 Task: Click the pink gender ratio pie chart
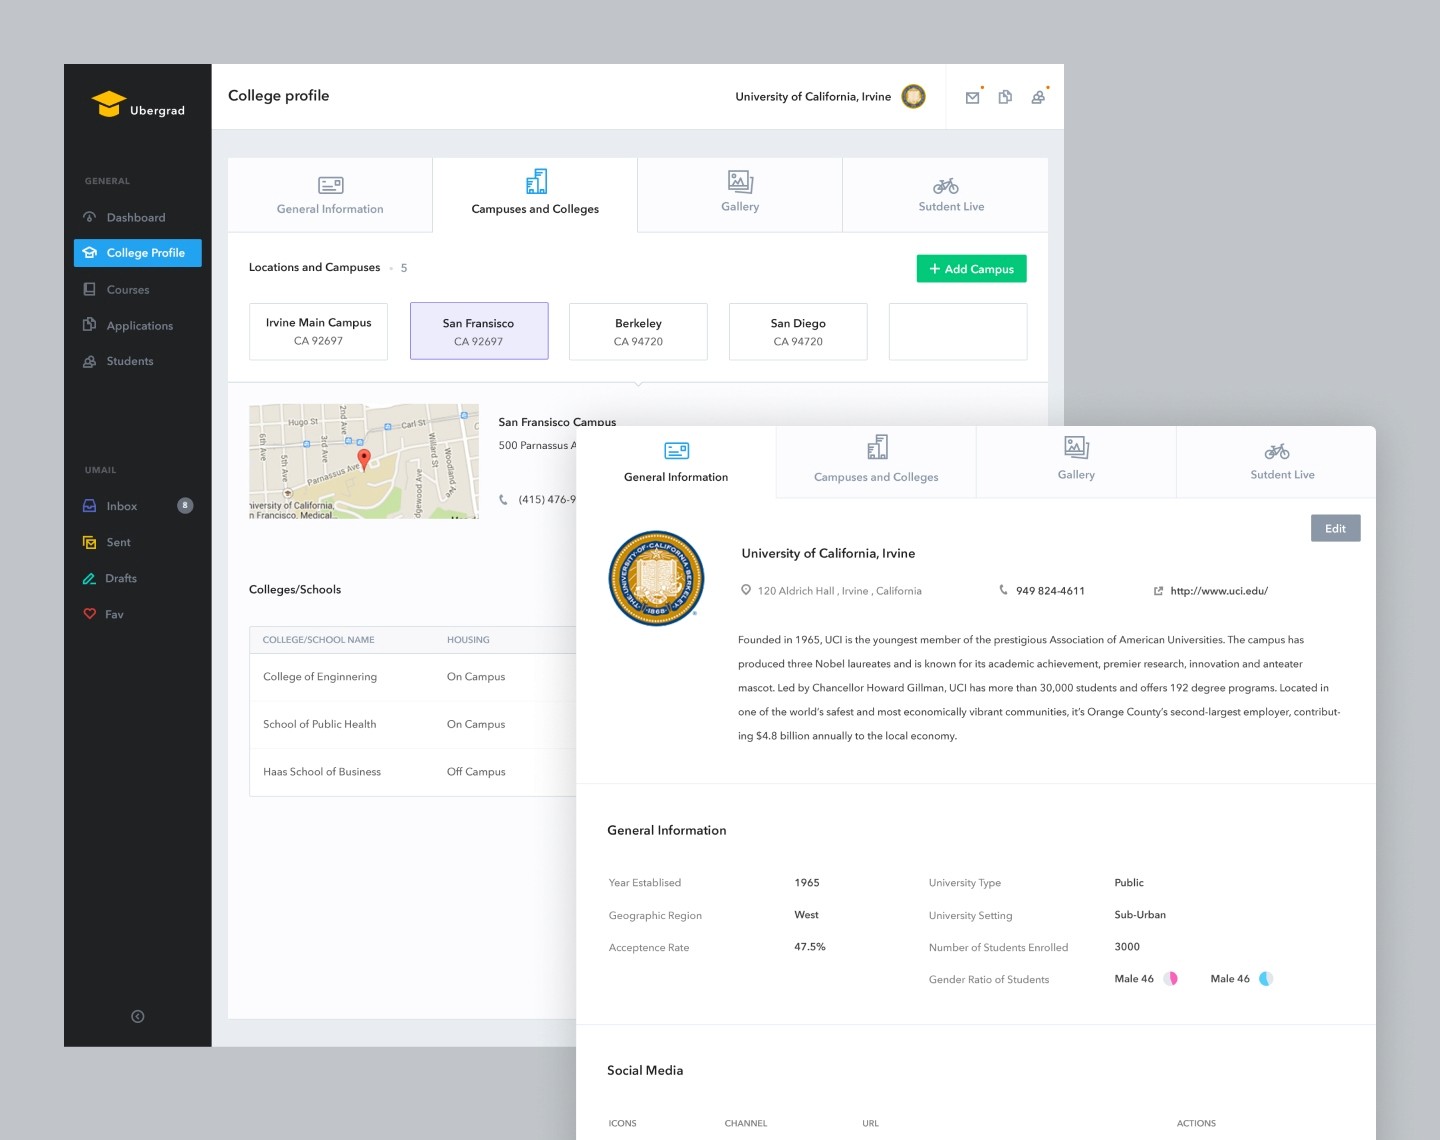pos(1170,979)
